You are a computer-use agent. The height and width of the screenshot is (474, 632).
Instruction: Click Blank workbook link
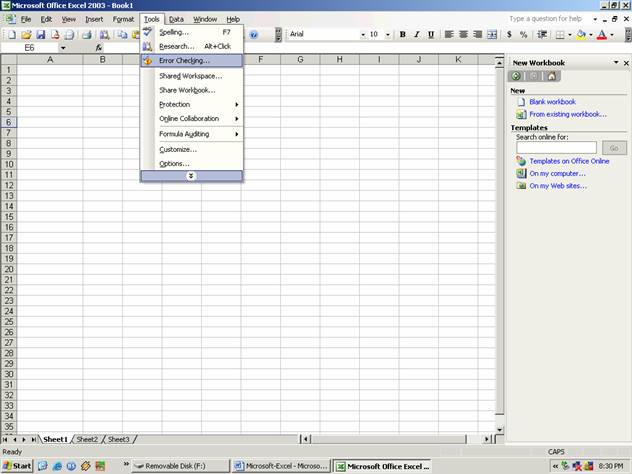[x=553, y=102]
